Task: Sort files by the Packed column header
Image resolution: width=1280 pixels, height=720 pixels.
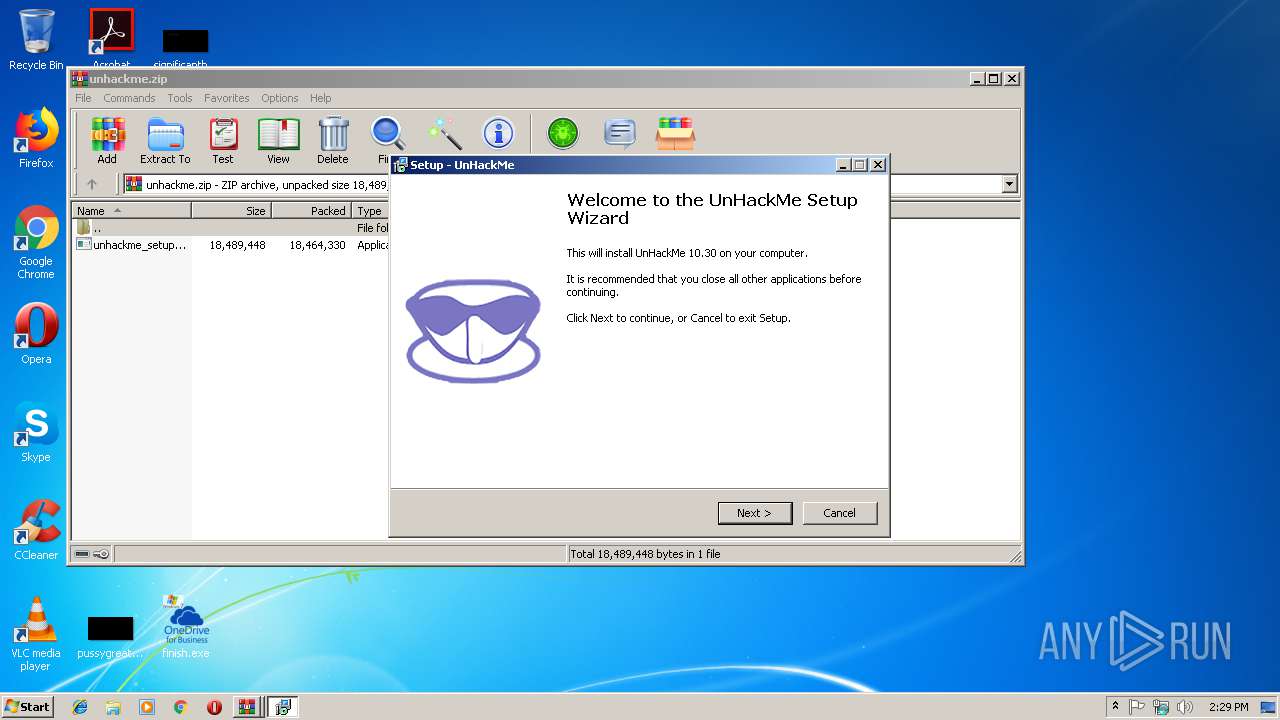Action: click(x=311, y=211)
